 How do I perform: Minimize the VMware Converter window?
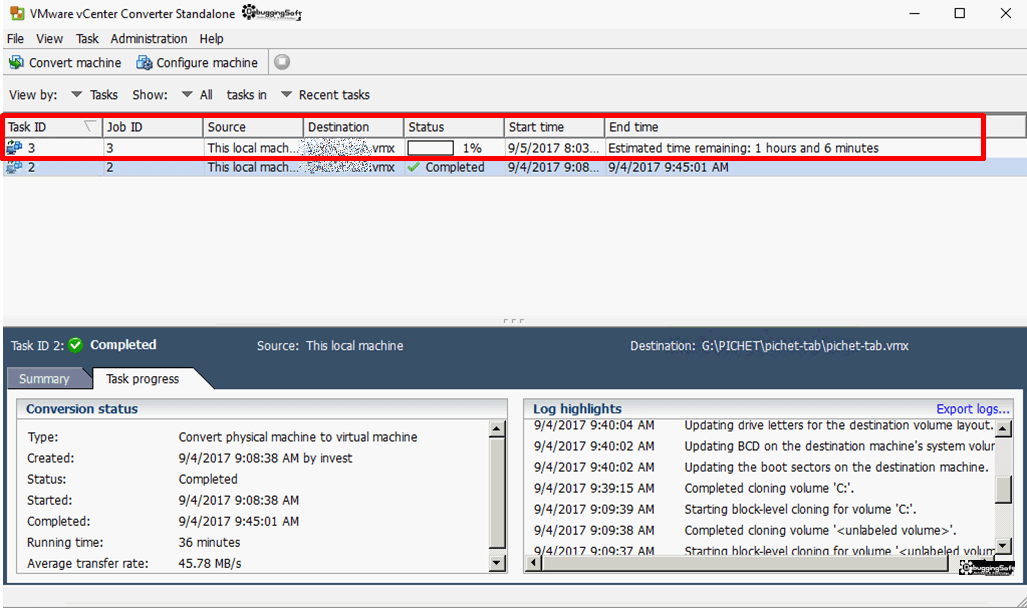pos(914,13)
